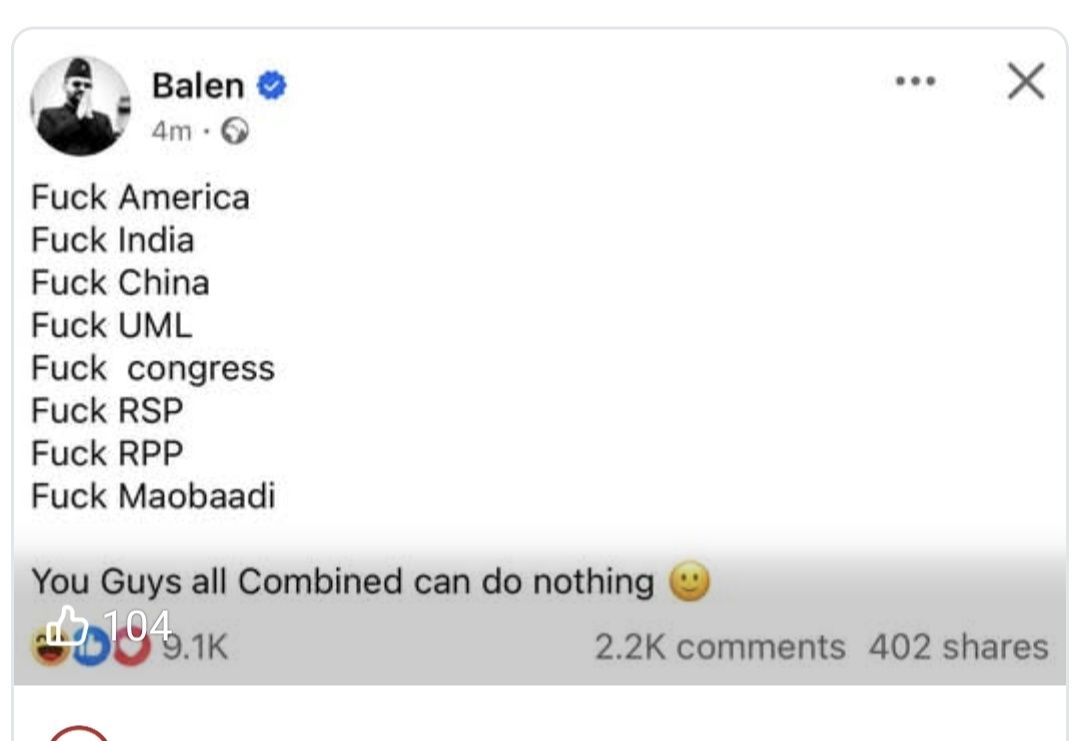Click the partial red circle avatar below
The image size is (1080, 741).
(x=78, y=734)
